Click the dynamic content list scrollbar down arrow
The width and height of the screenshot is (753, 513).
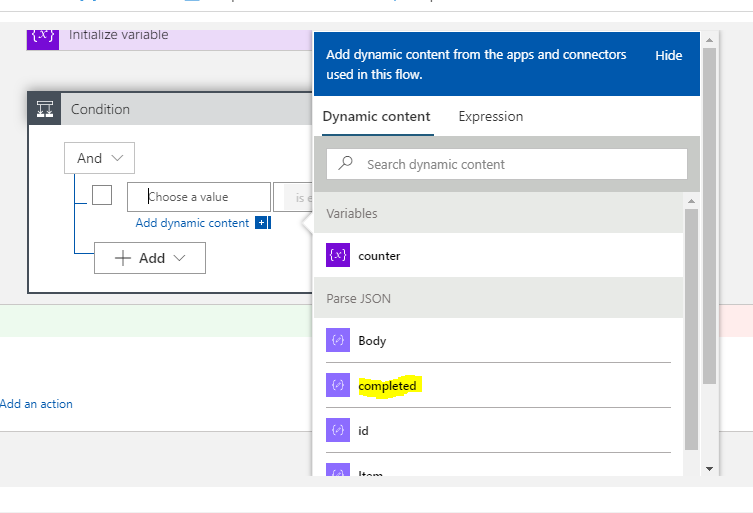tap(709, 468)
